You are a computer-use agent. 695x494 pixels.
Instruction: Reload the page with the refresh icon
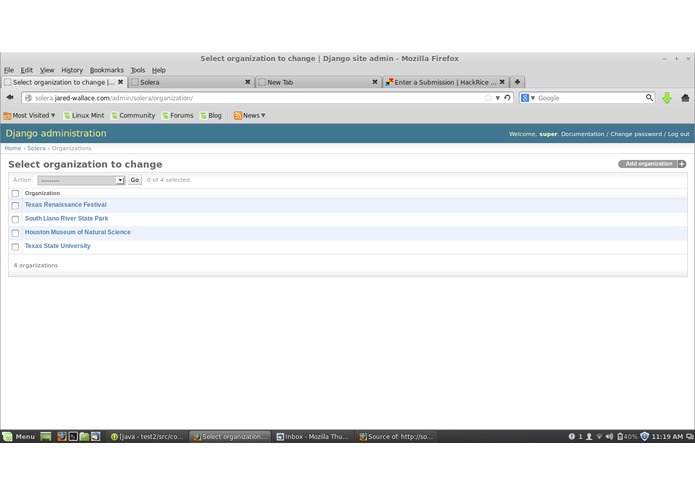tap(507, 97)
